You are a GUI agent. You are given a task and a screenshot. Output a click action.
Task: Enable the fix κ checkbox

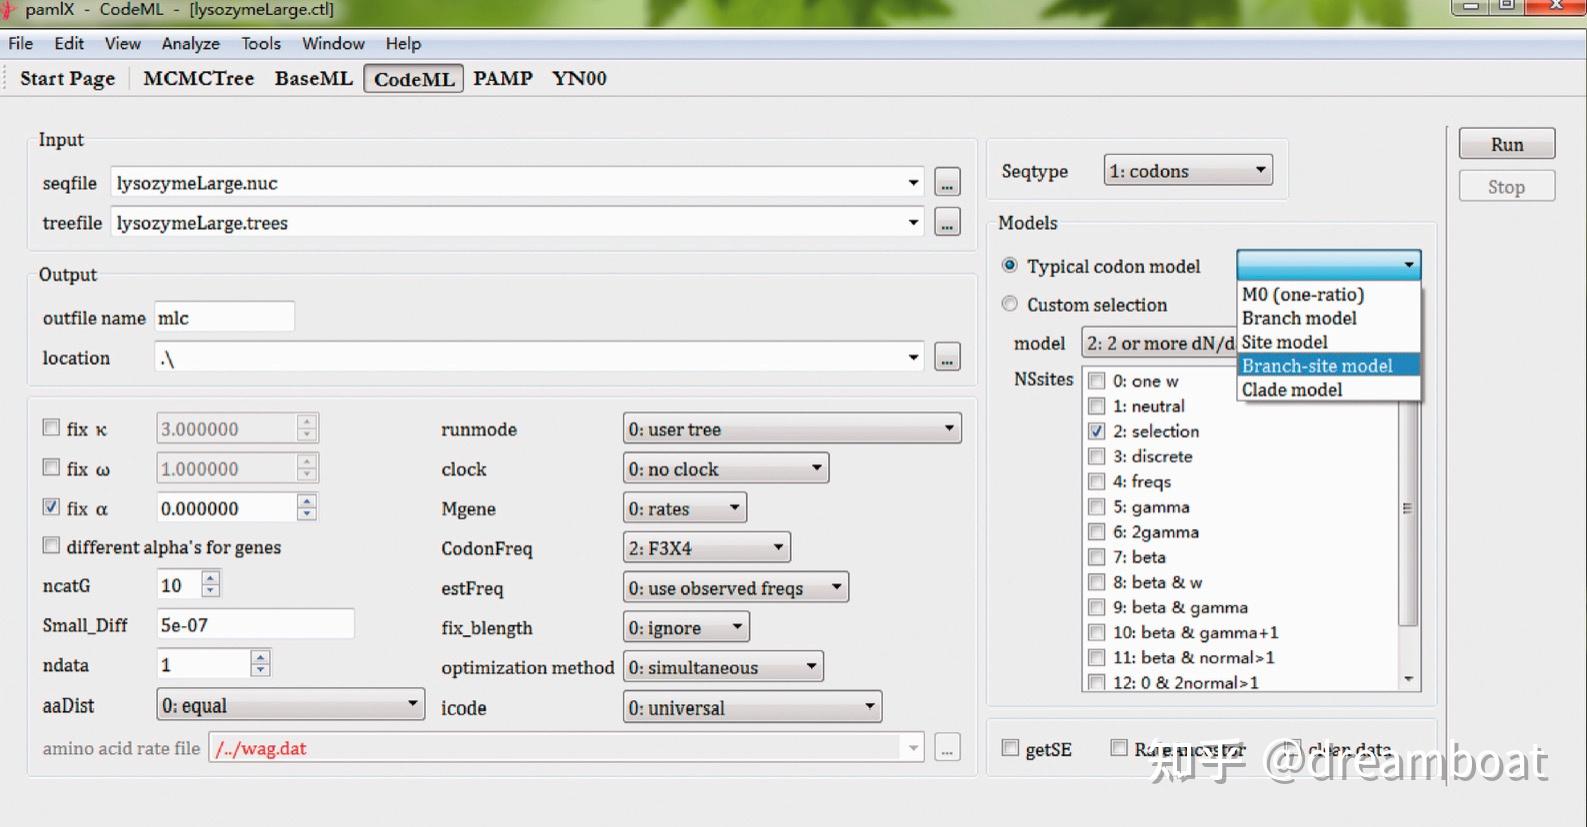[51, 428]
